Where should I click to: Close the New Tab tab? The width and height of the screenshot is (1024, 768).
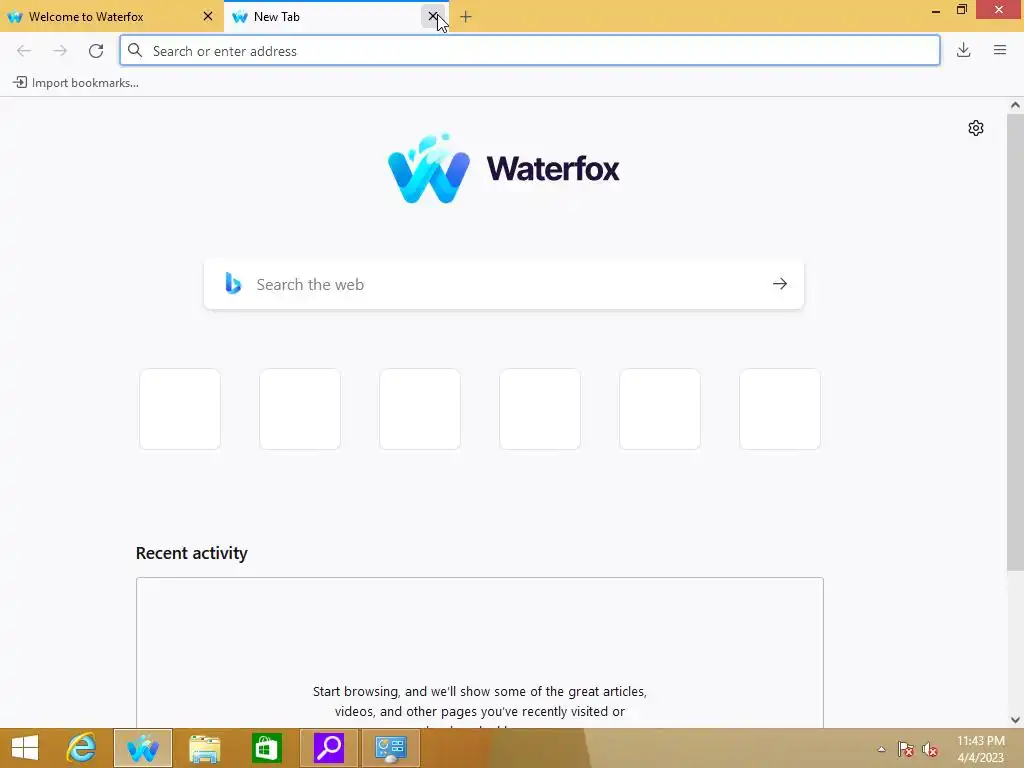coord(432,16)
